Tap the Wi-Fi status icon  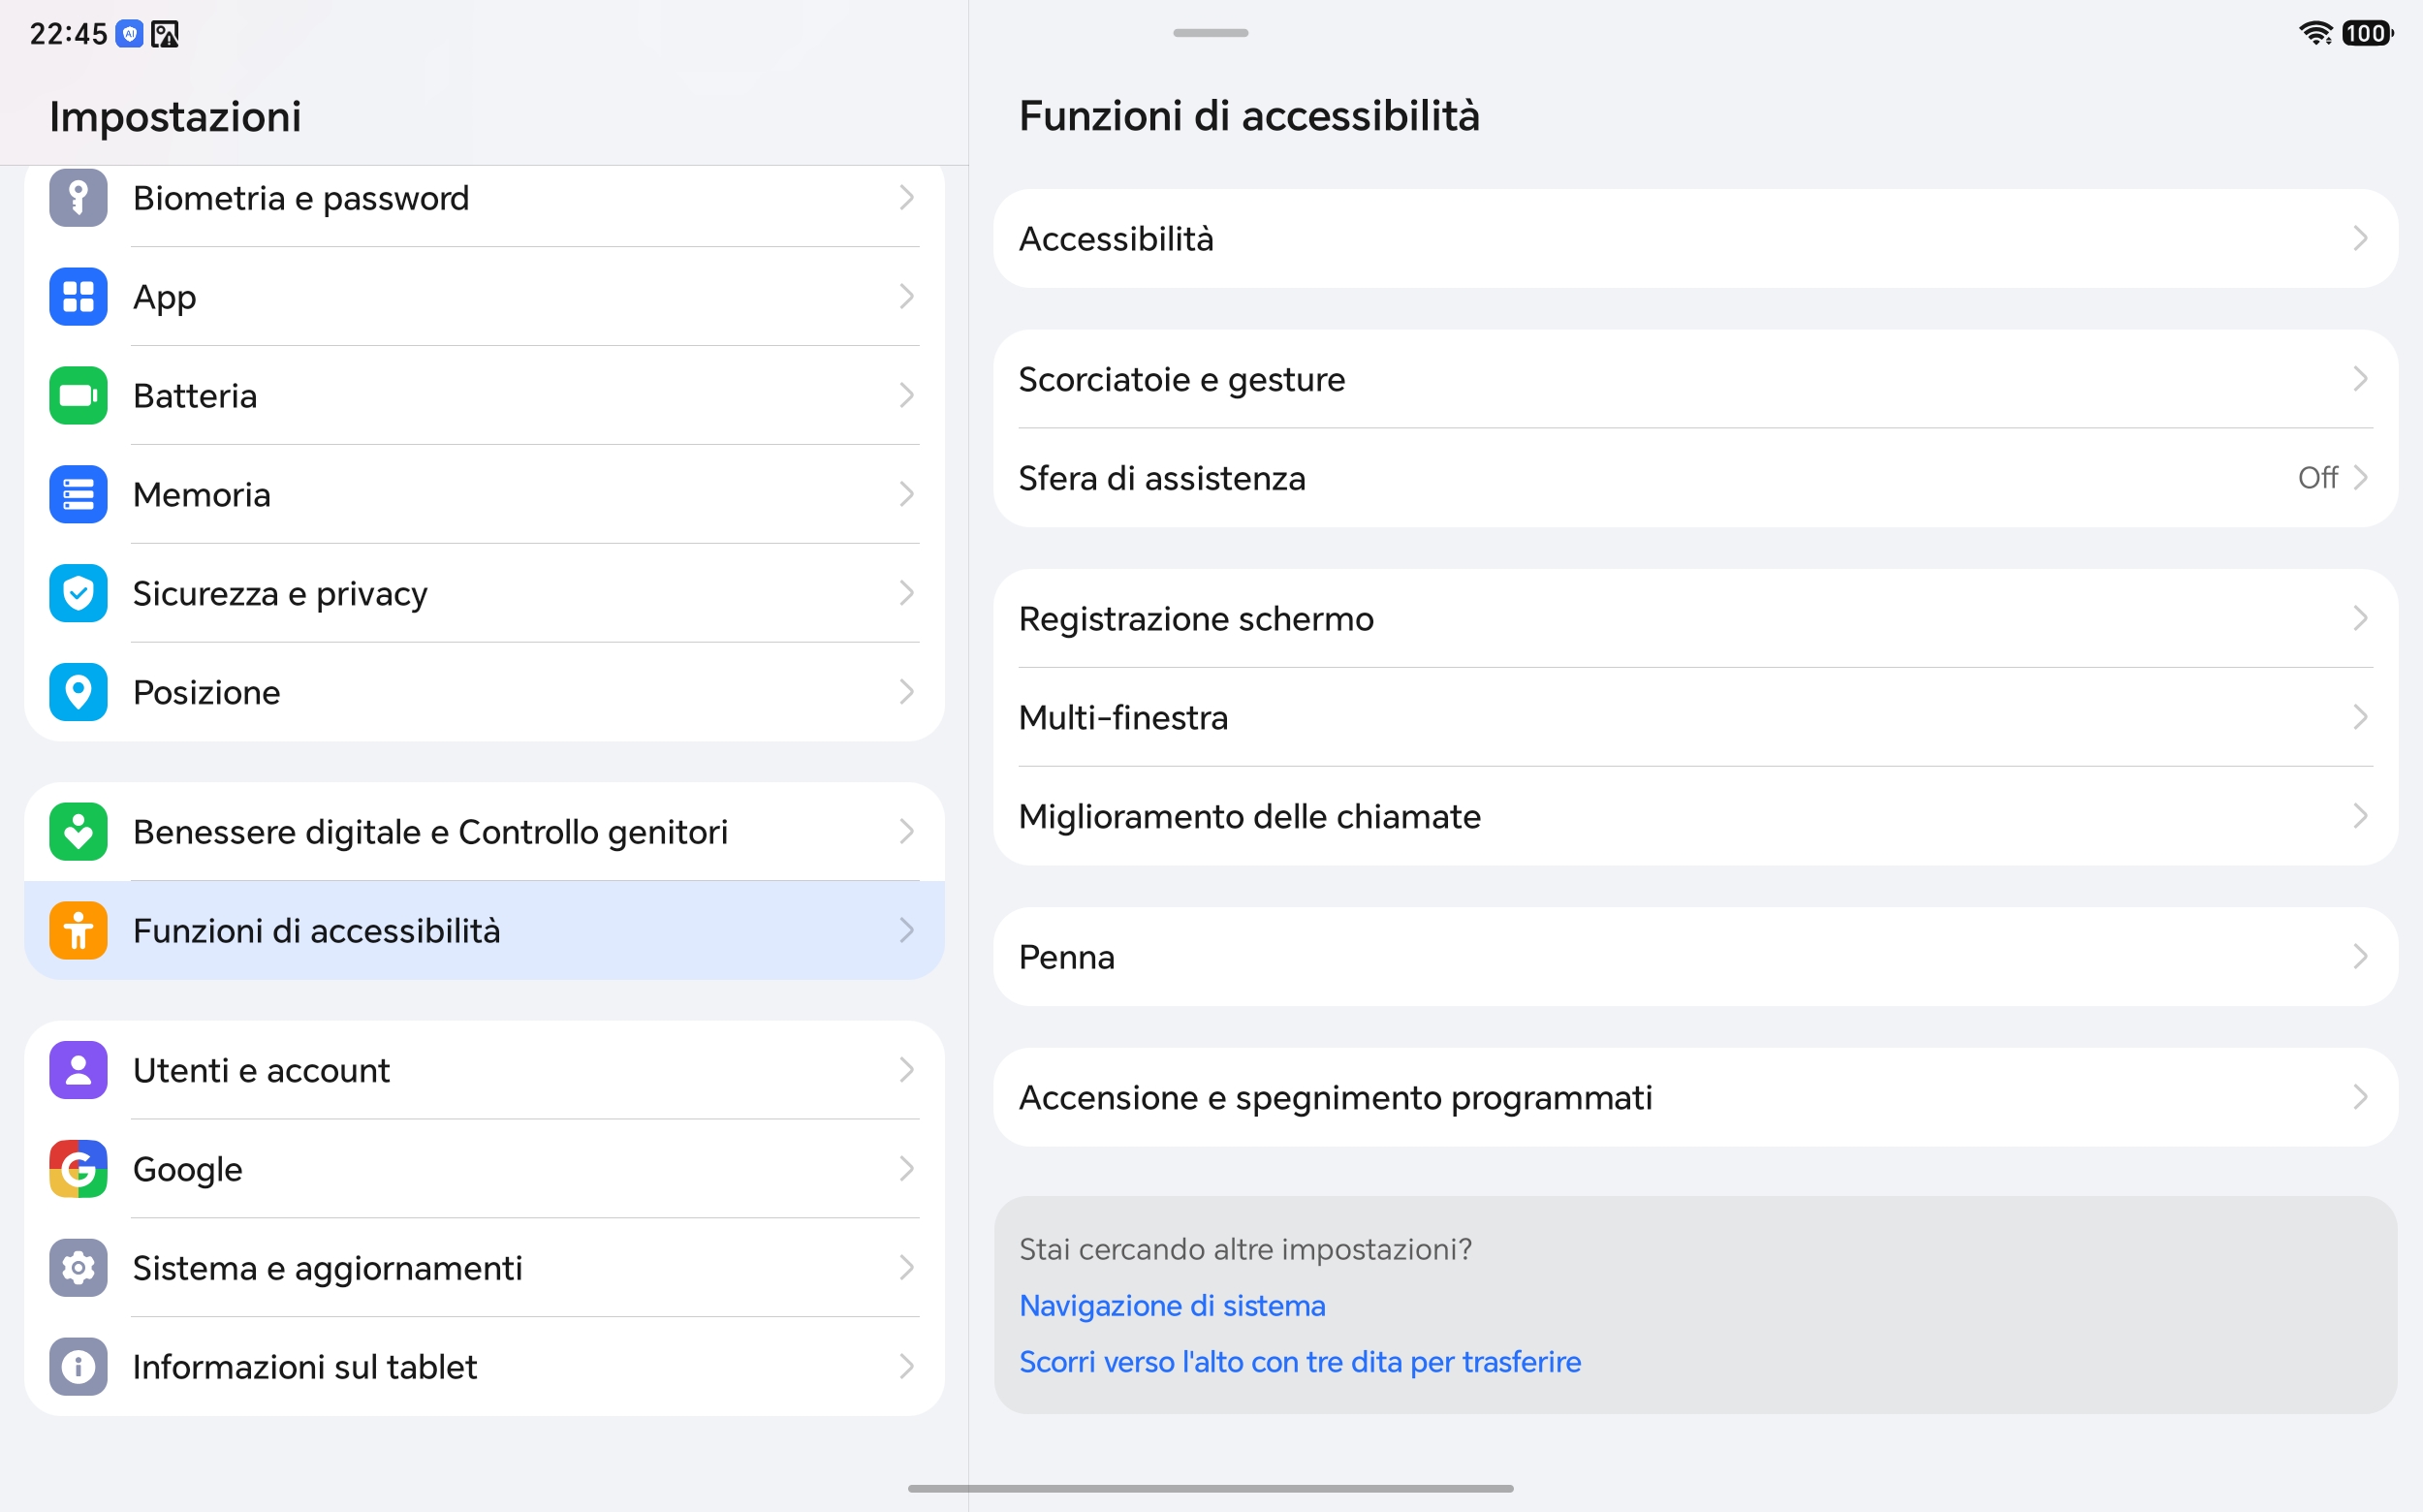coord(2315,33)
